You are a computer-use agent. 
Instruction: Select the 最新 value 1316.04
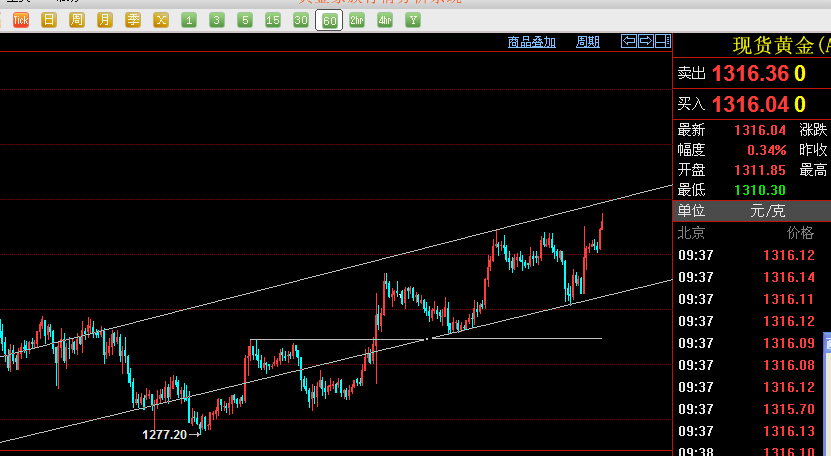[x=760, y=130]
